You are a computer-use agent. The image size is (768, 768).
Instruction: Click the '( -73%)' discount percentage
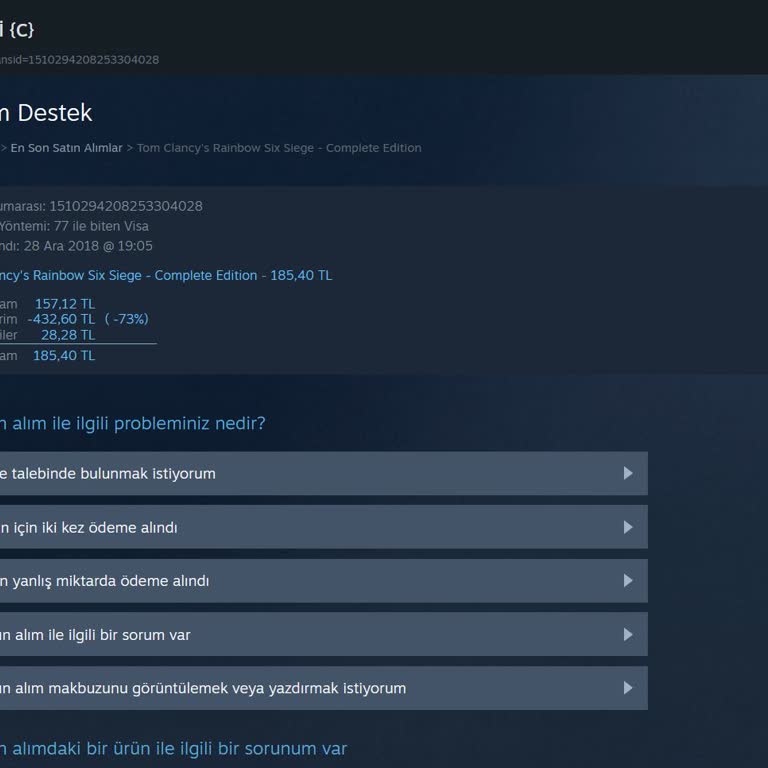pos(126,319)
